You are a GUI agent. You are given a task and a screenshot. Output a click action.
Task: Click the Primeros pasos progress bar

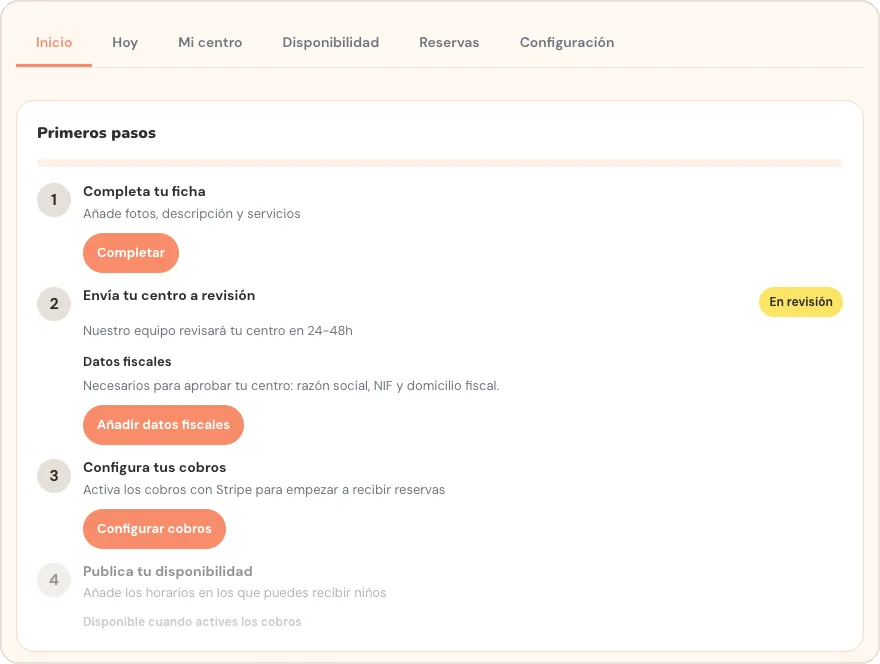point(440,163)
